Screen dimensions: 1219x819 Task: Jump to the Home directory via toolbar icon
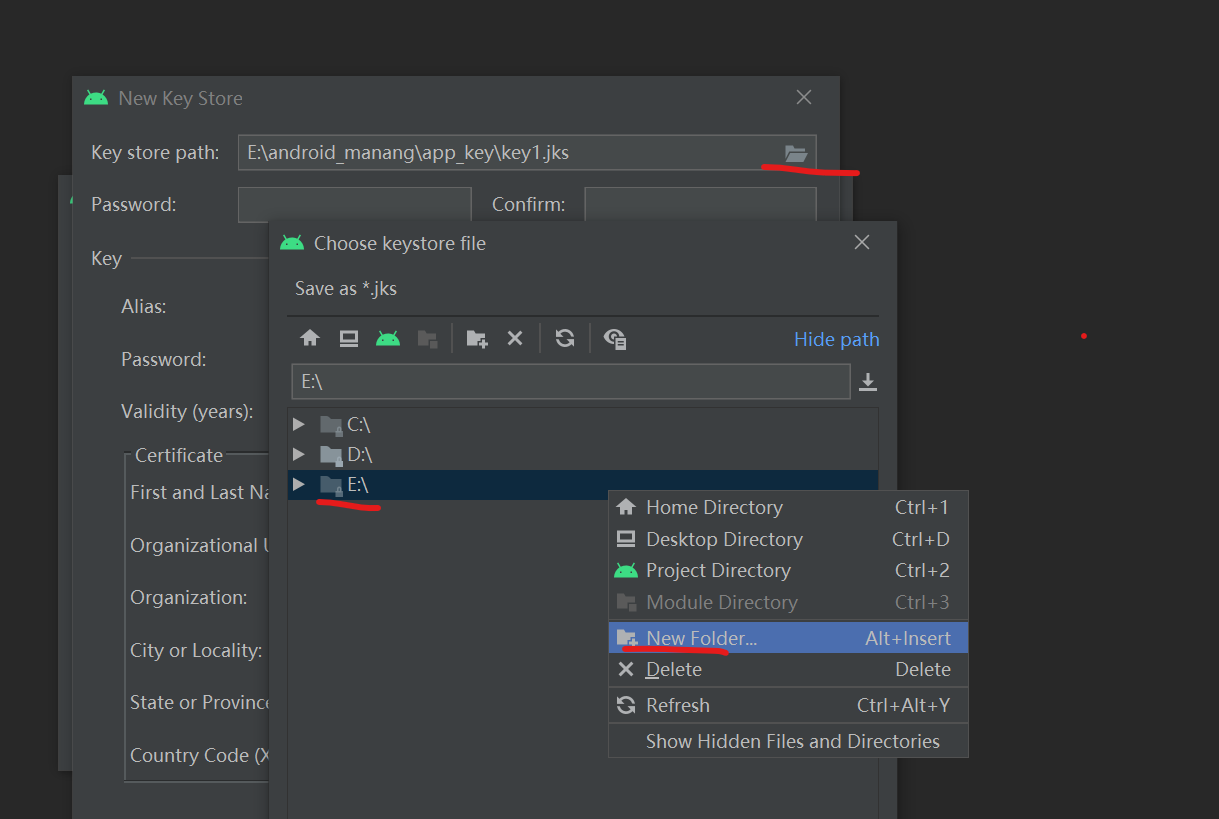(x=310, y=338)
